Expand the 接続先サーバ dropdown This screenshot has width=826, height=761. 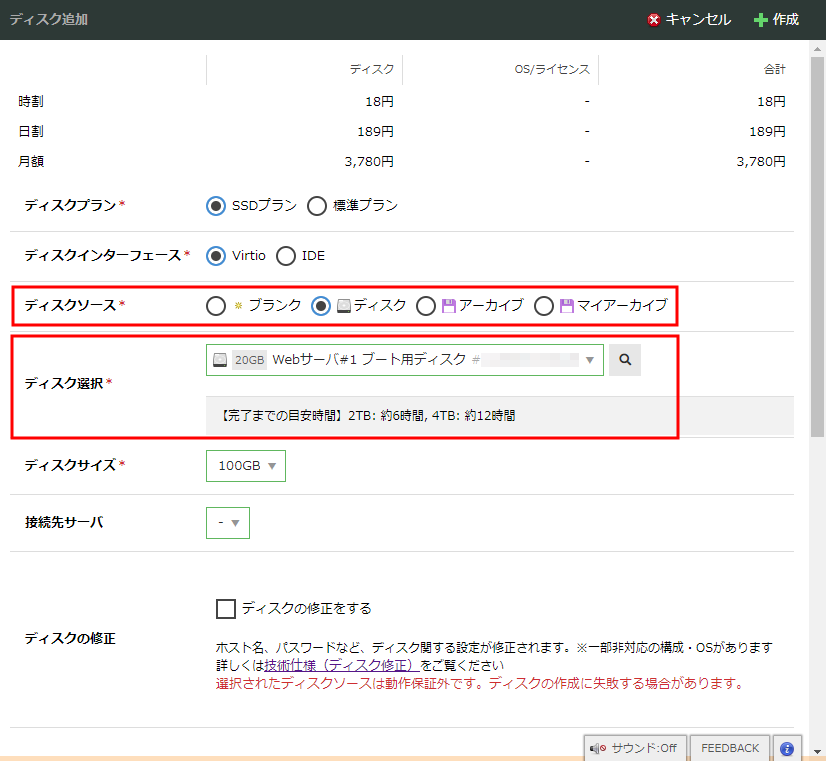(227, 522)
